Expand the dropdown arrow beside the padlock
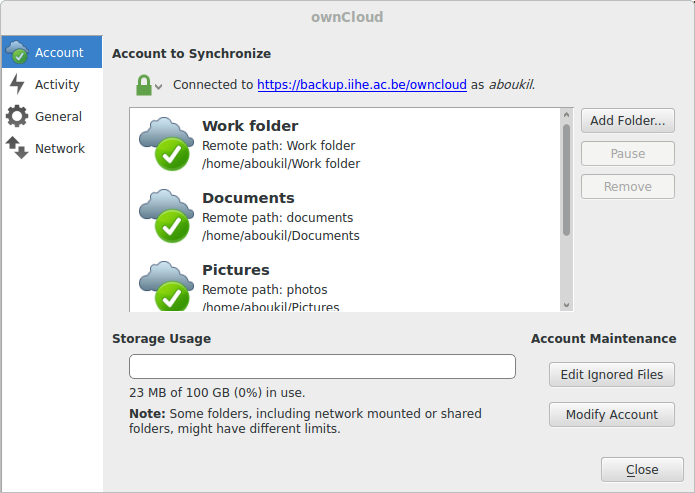695x493 pixels. pyautogui.click(x=158, y=88)
